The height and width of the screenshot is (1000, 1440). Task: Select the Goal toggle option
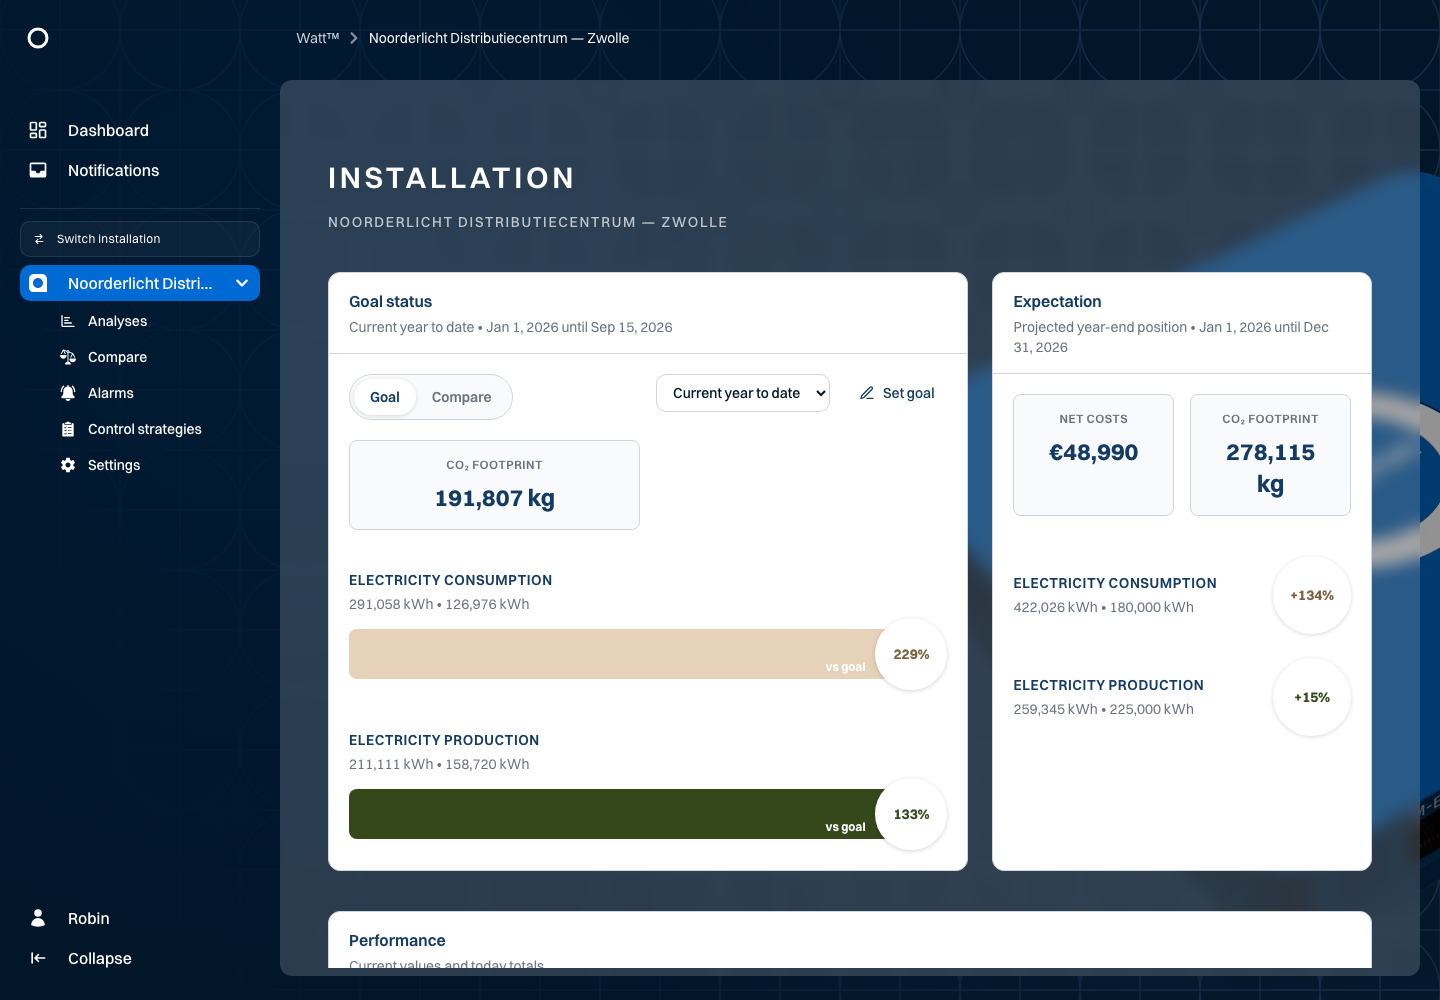coord(385,397)
